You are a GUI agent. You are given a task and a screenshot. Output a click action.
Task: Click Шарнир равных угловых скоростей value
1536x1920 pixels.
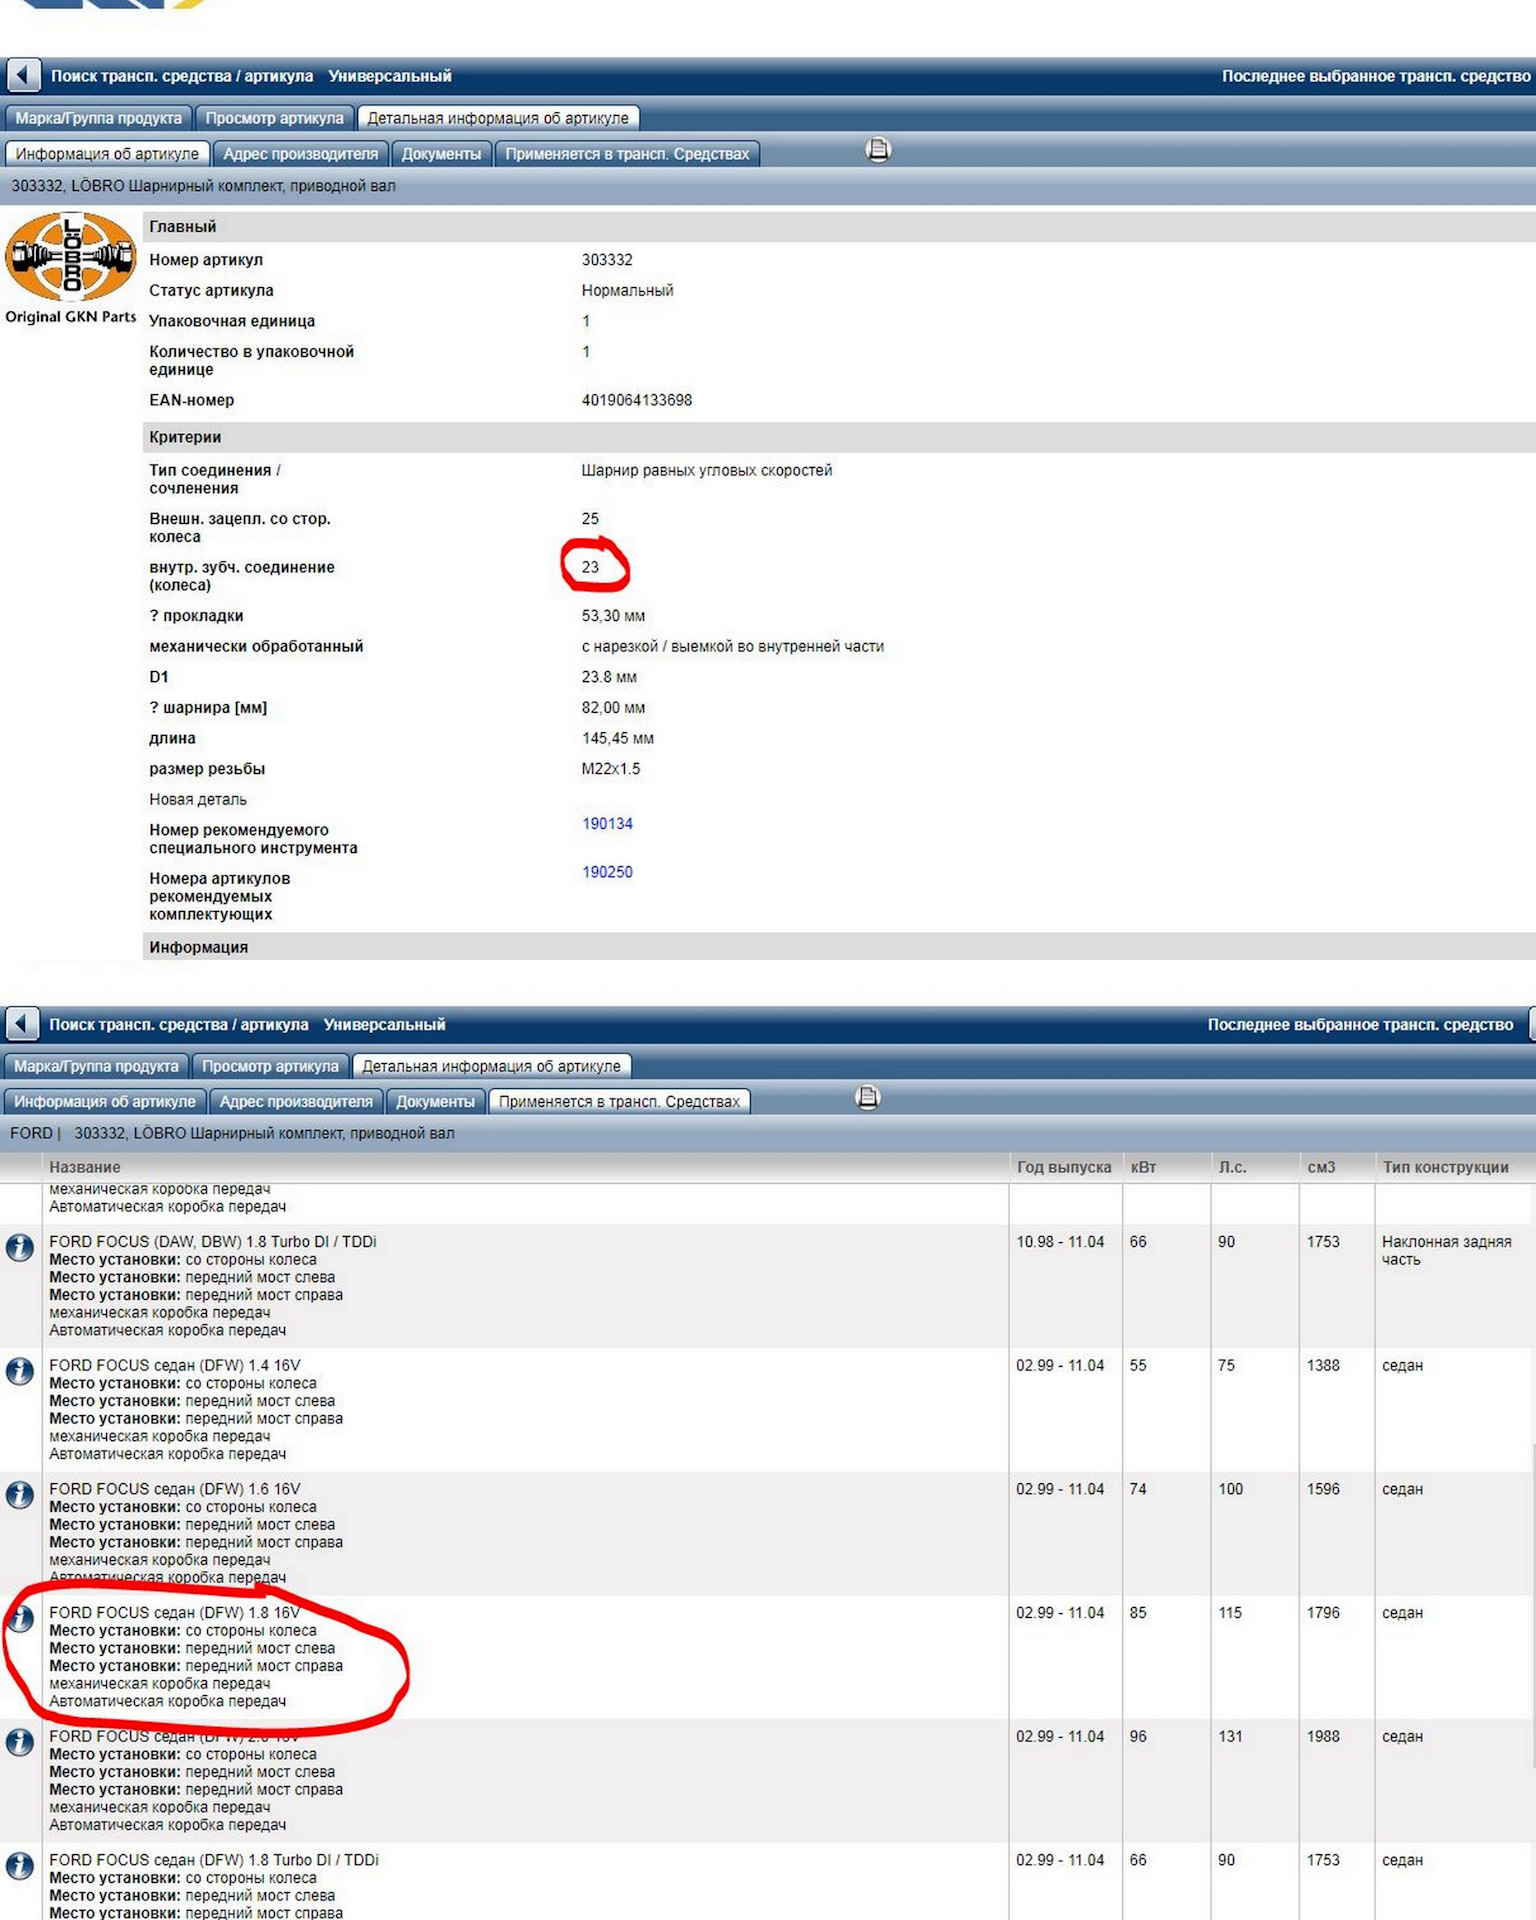(x=707, y=470)
